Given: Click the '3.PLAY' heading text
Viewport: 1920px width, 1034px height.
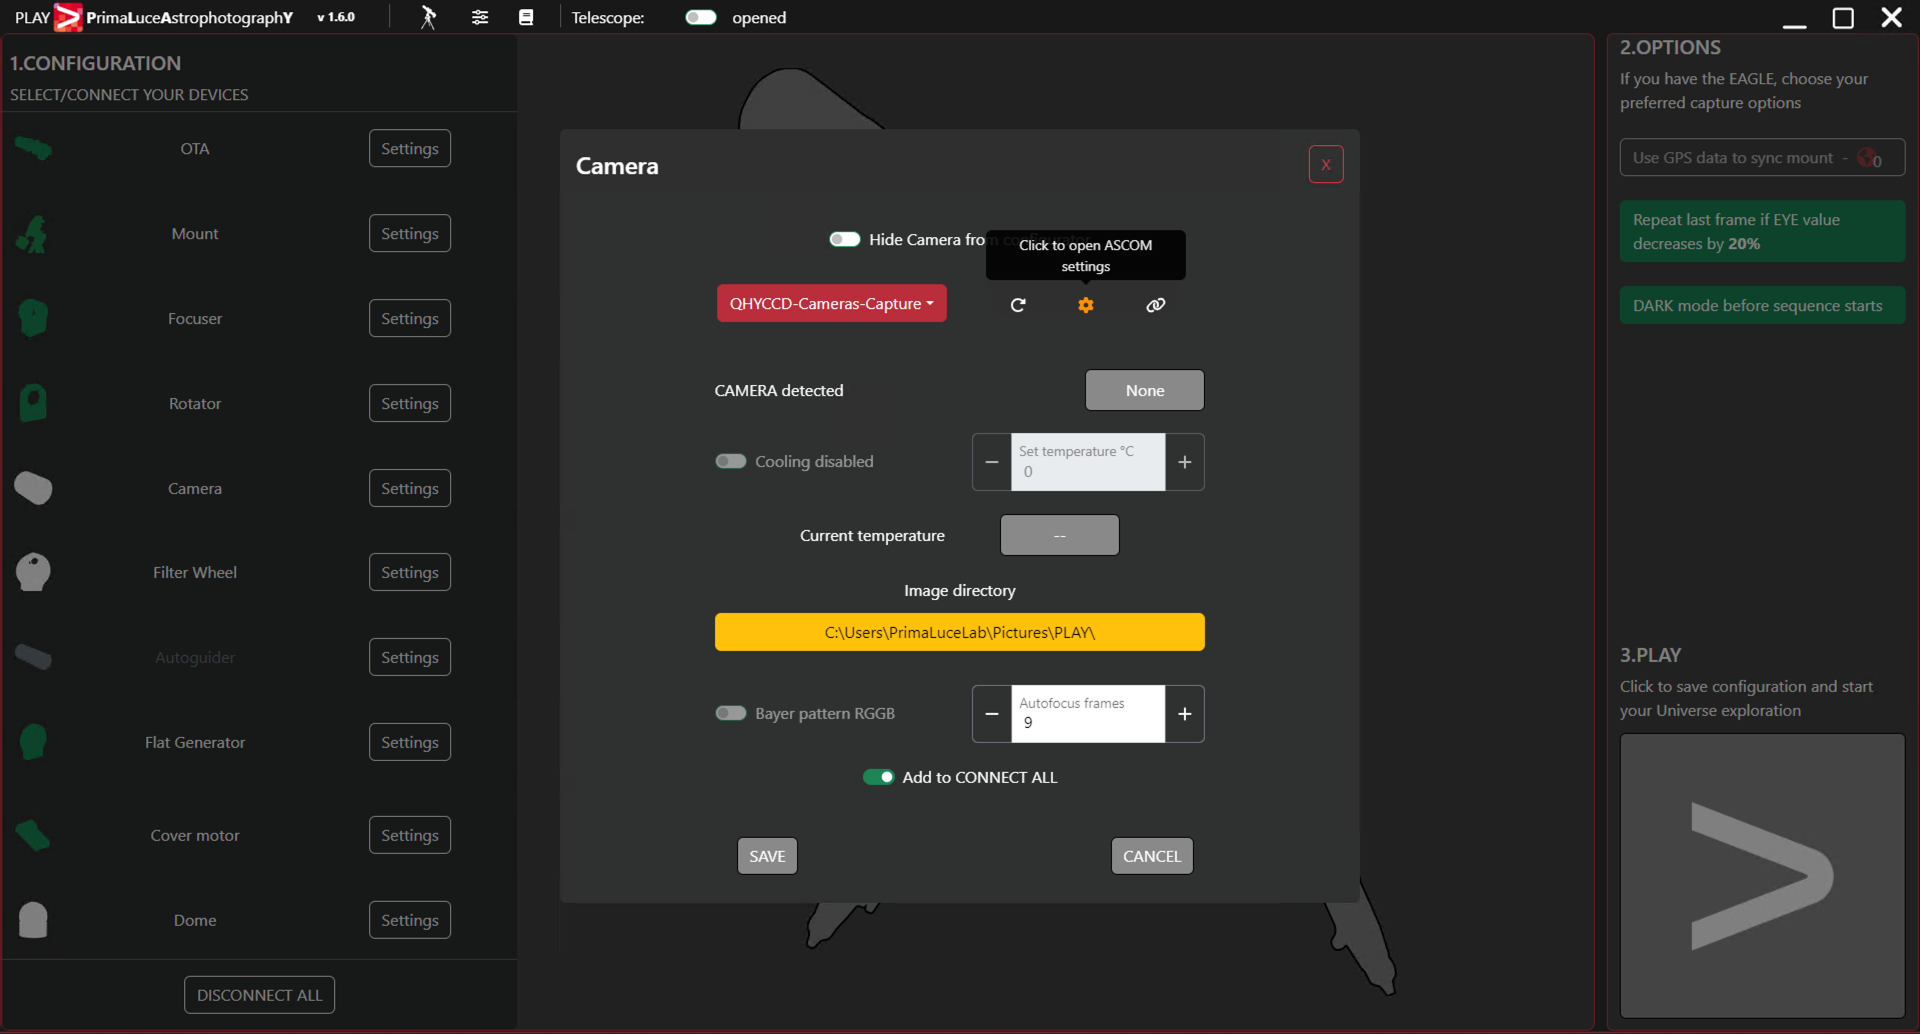Looking at the screenshot, I should click(x=1650, y=655).
